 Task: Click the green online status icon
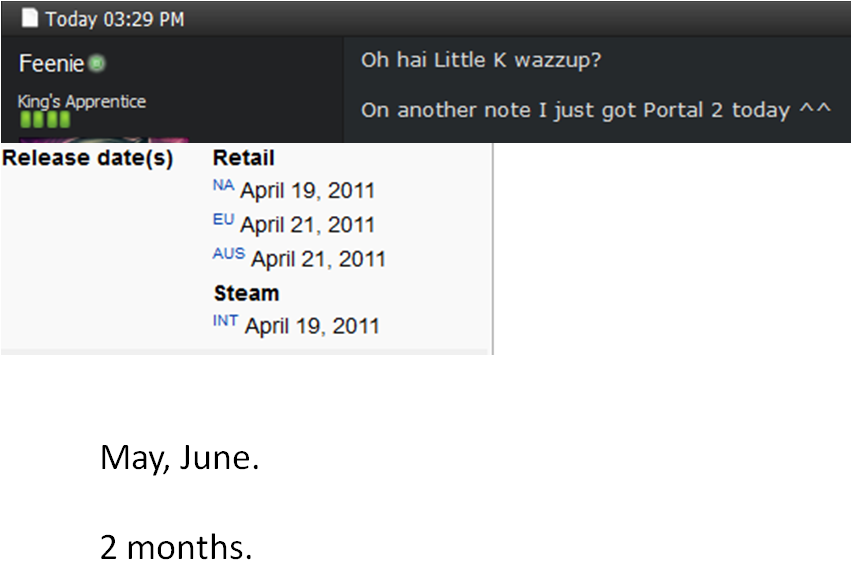point(97,64)
